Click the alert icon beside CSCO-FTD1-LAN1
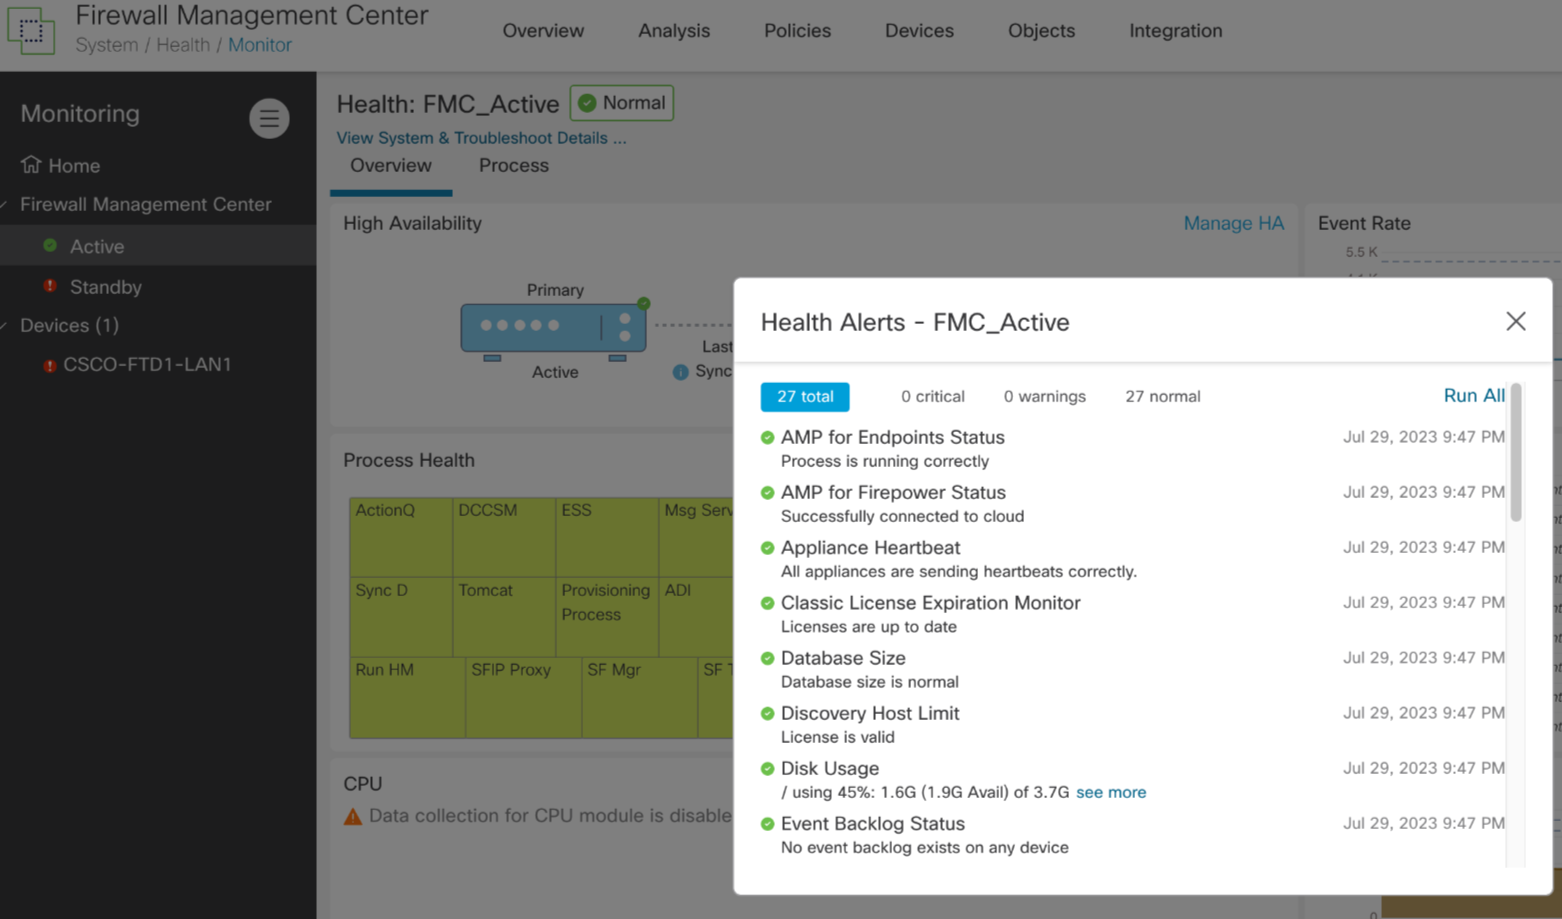 coord(50,364)
